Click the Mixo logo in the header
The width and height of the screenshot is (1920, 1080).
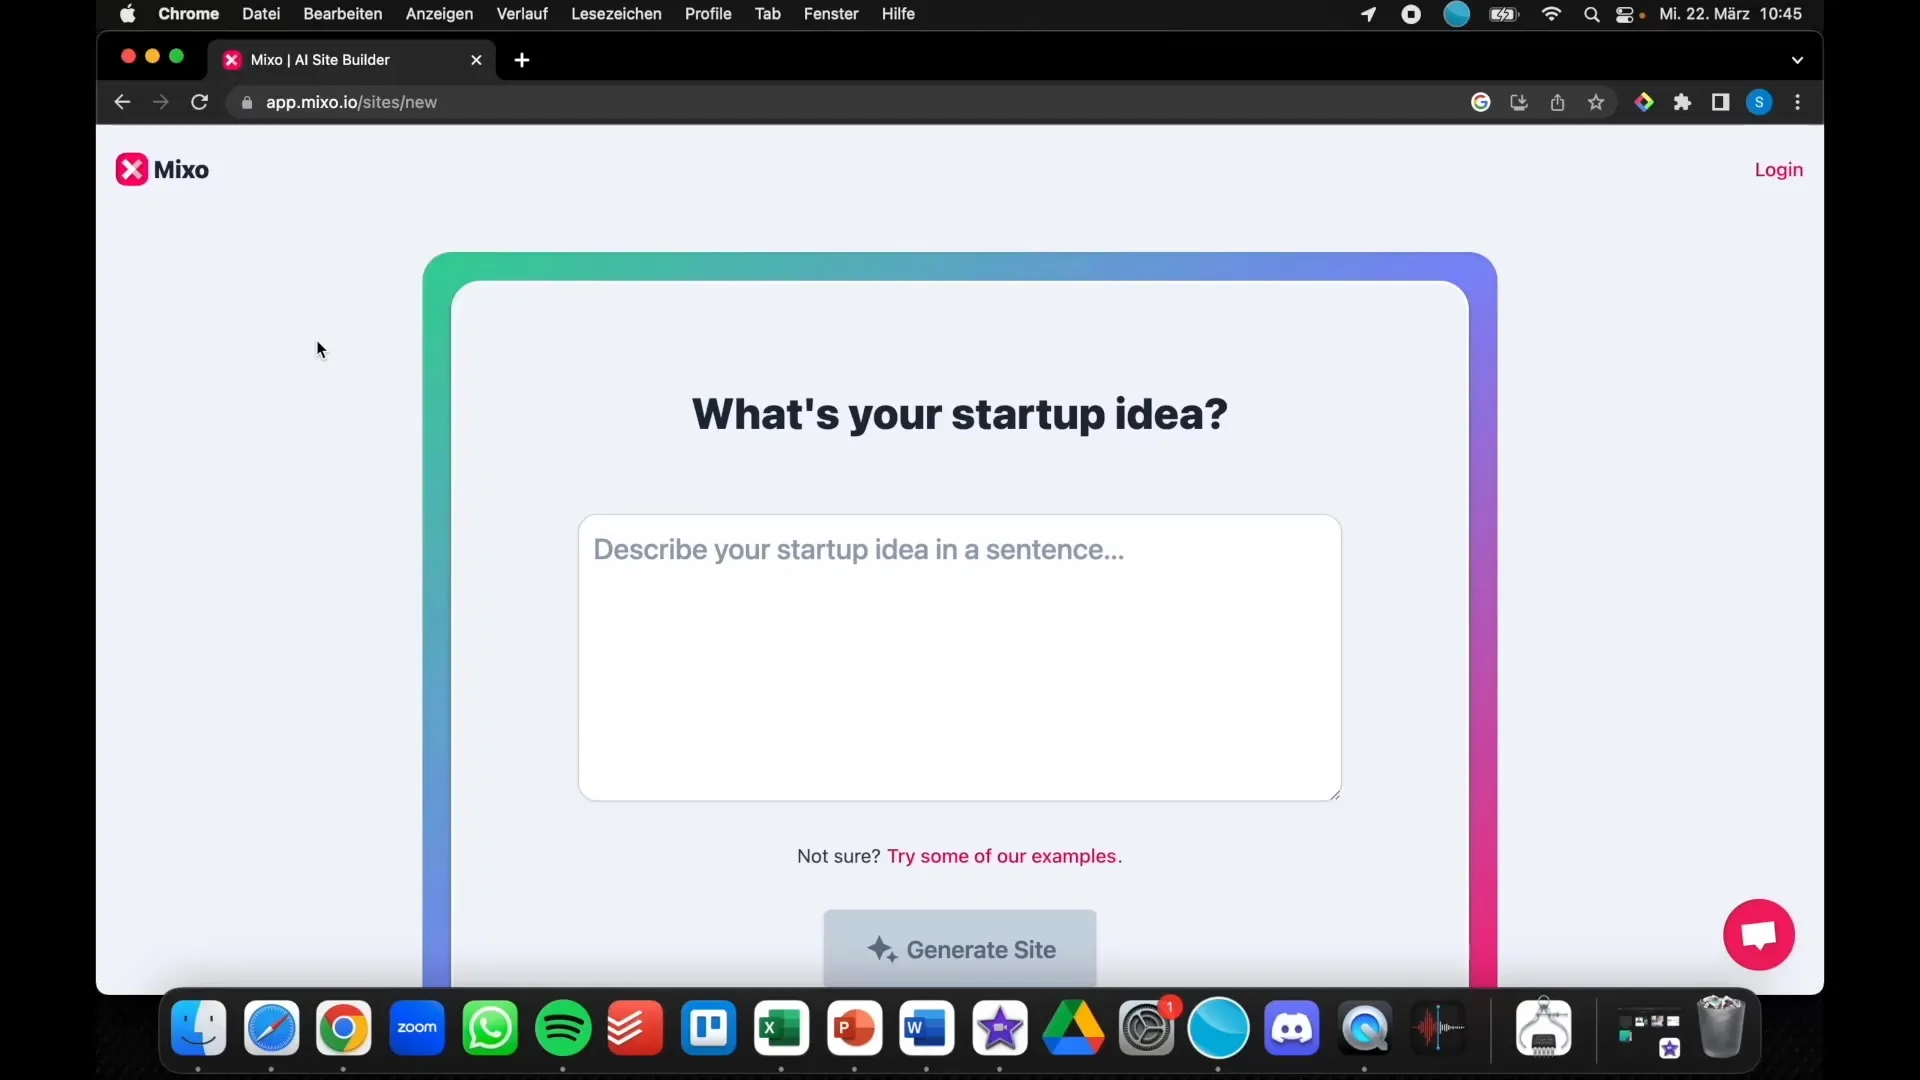[162, 170]
